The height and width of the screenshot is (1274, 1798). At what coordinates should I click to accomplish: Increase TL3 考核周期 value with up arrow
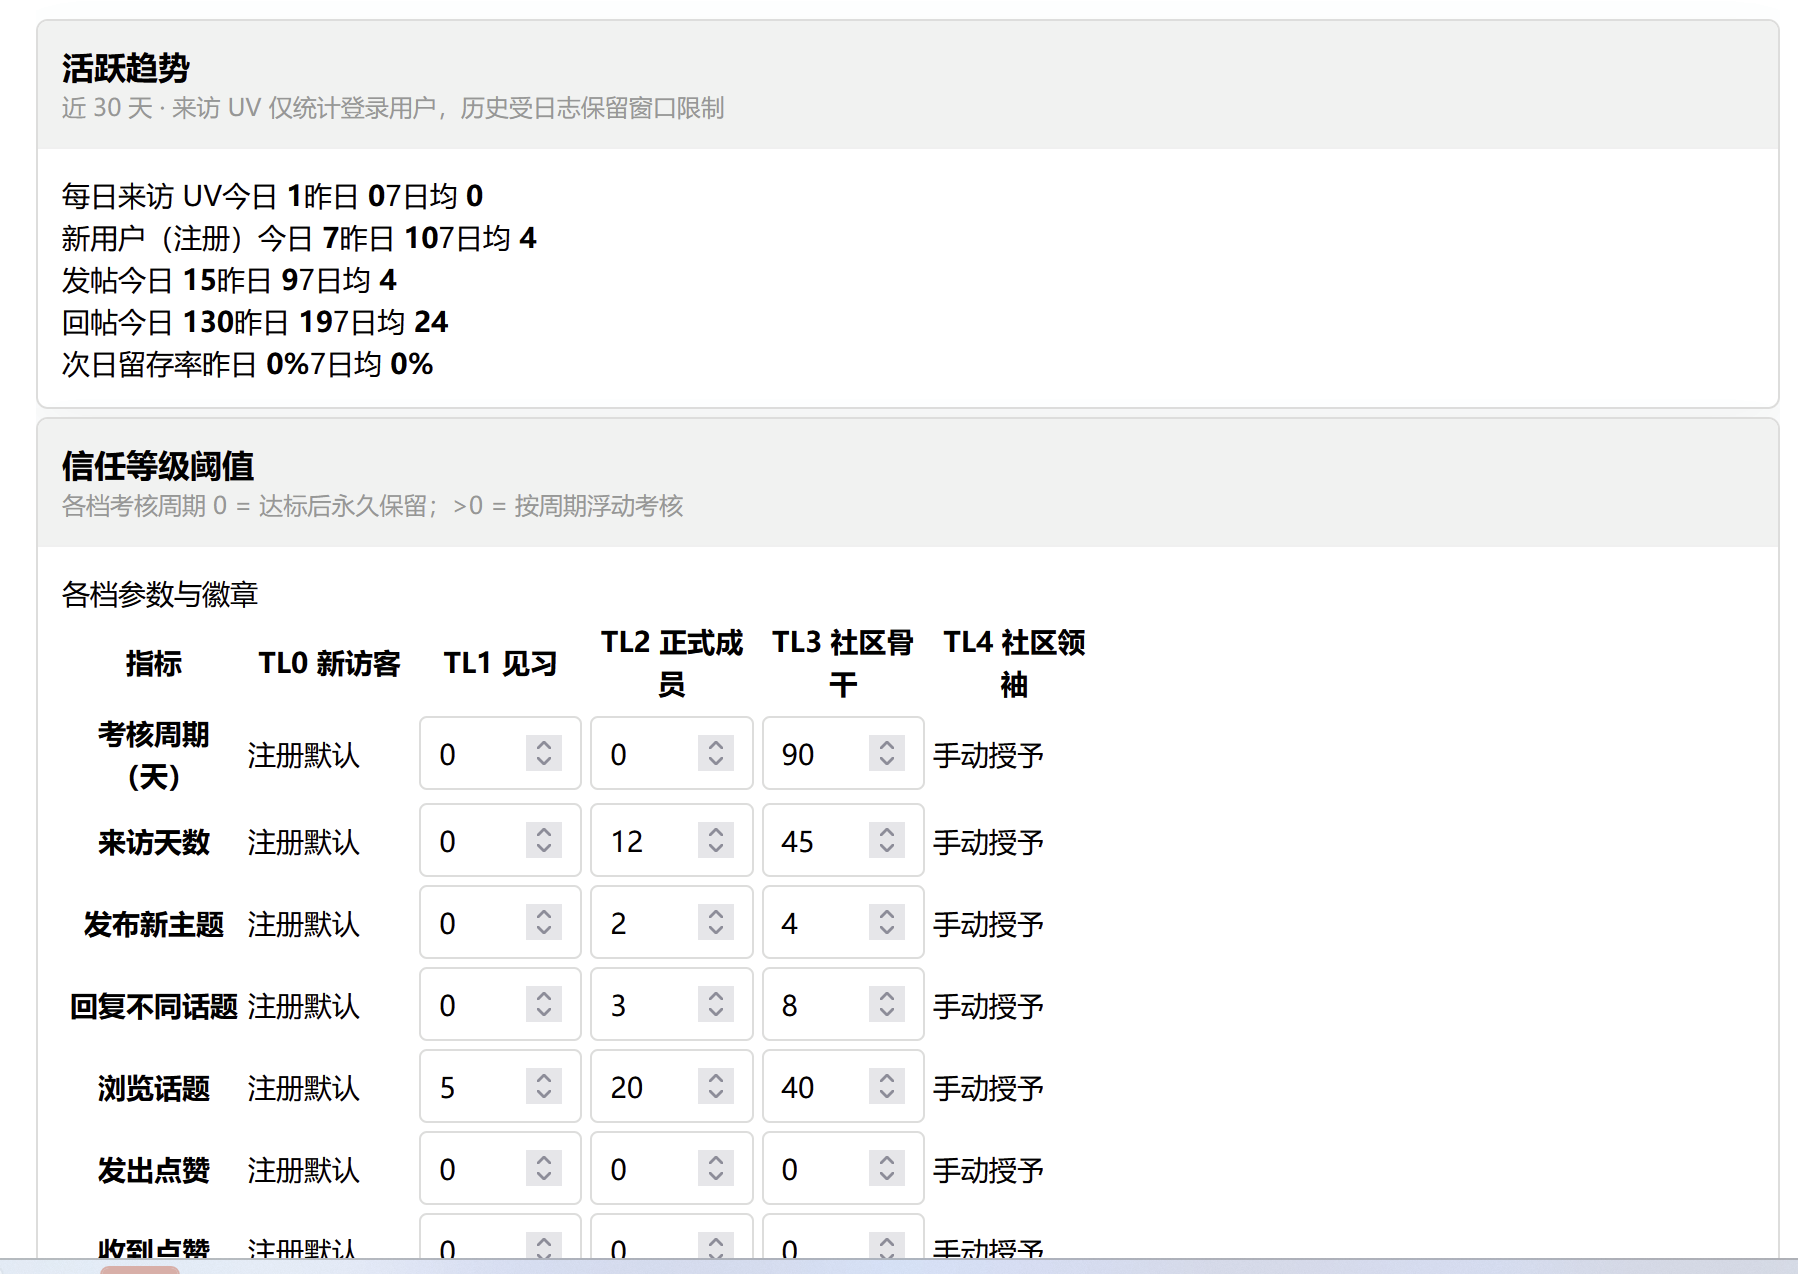tap(886, 744)
